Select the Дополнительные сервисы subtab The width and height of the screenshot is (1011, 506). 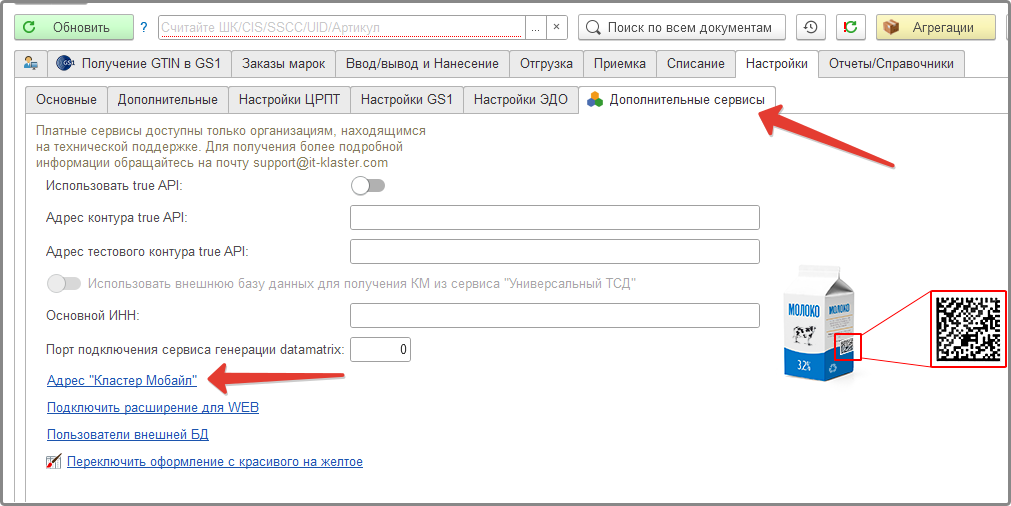pyautogui.click(x=676, y=100)
